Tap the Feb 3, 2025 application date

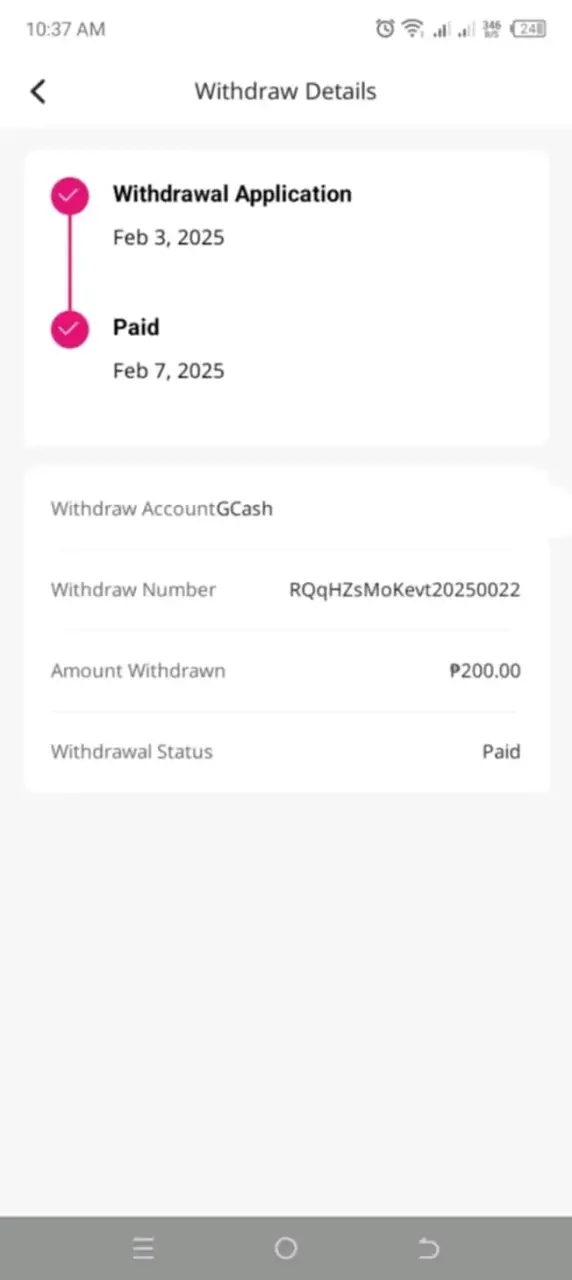(x=168, y=238)
